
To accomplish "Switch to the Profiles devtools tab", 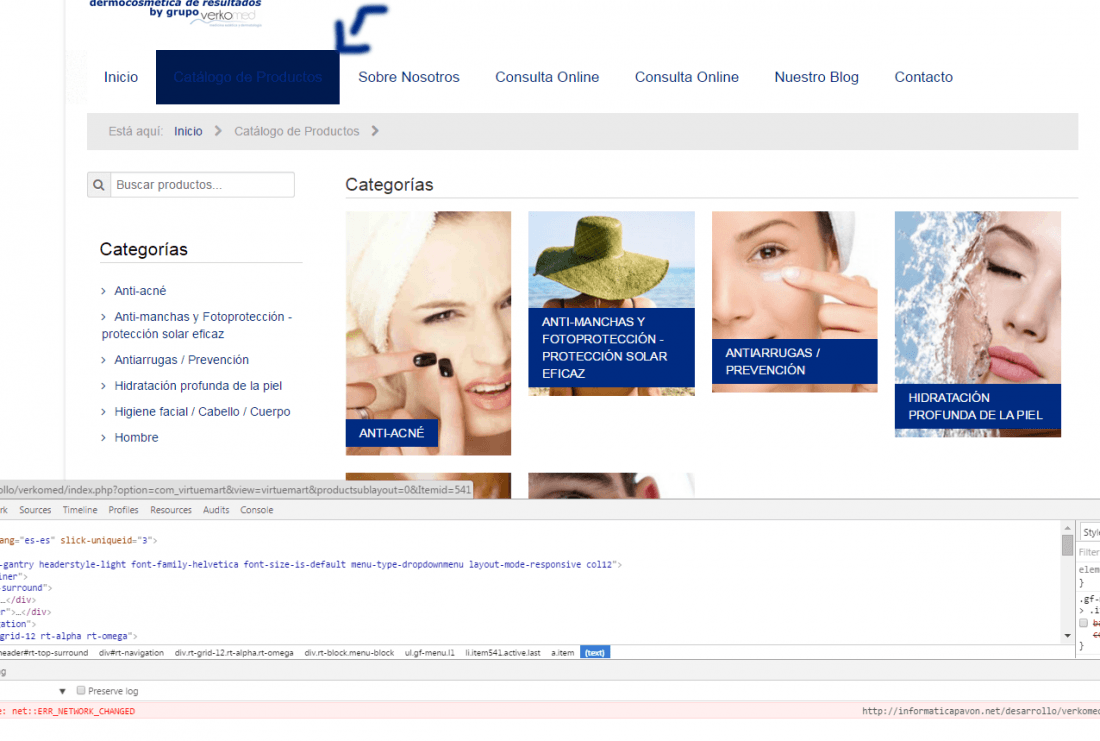I will (123, 510).
